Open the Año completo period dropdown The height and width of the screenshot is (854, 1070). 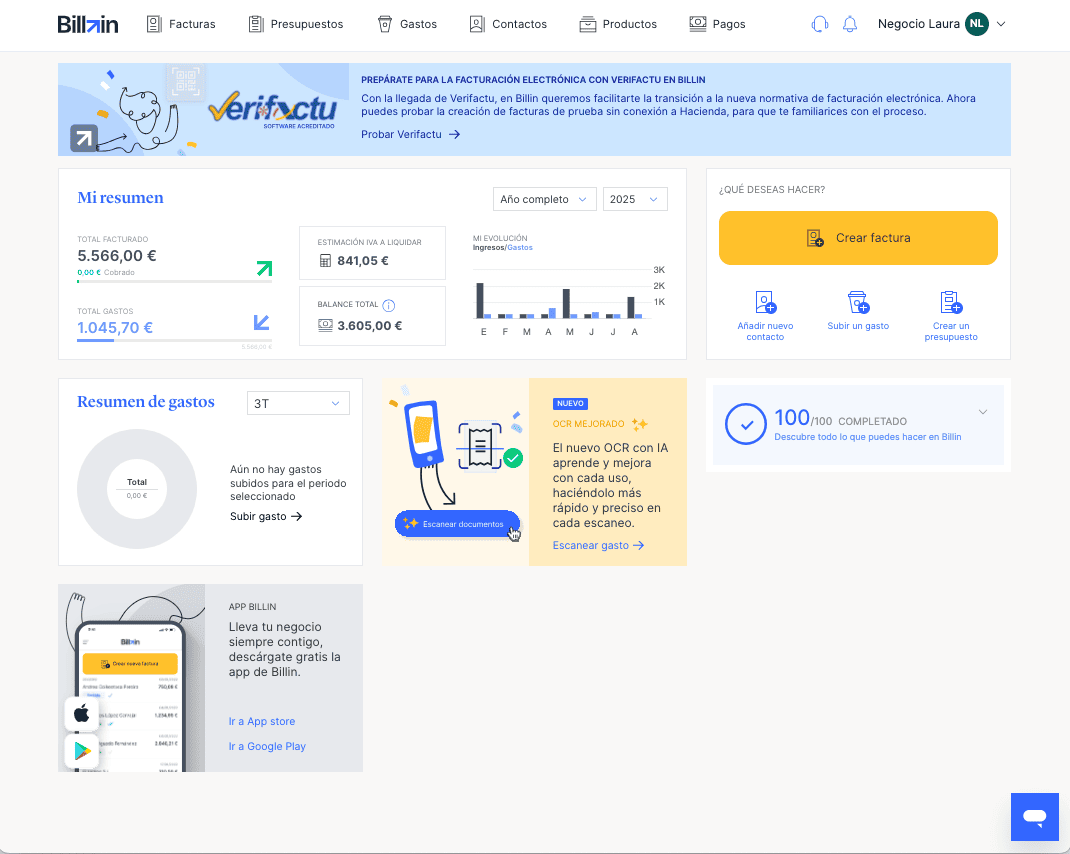[545, 199]
